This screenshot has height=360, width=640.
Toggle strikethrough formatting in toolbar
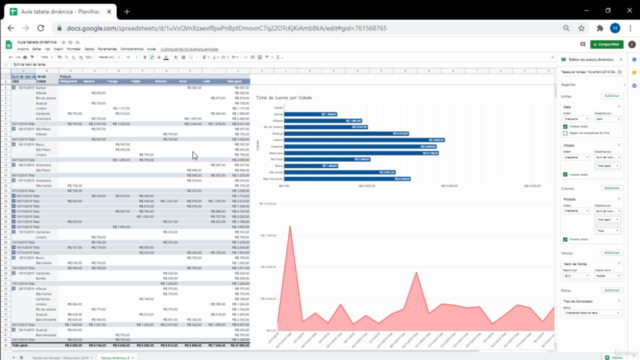[x=159, y=58]
